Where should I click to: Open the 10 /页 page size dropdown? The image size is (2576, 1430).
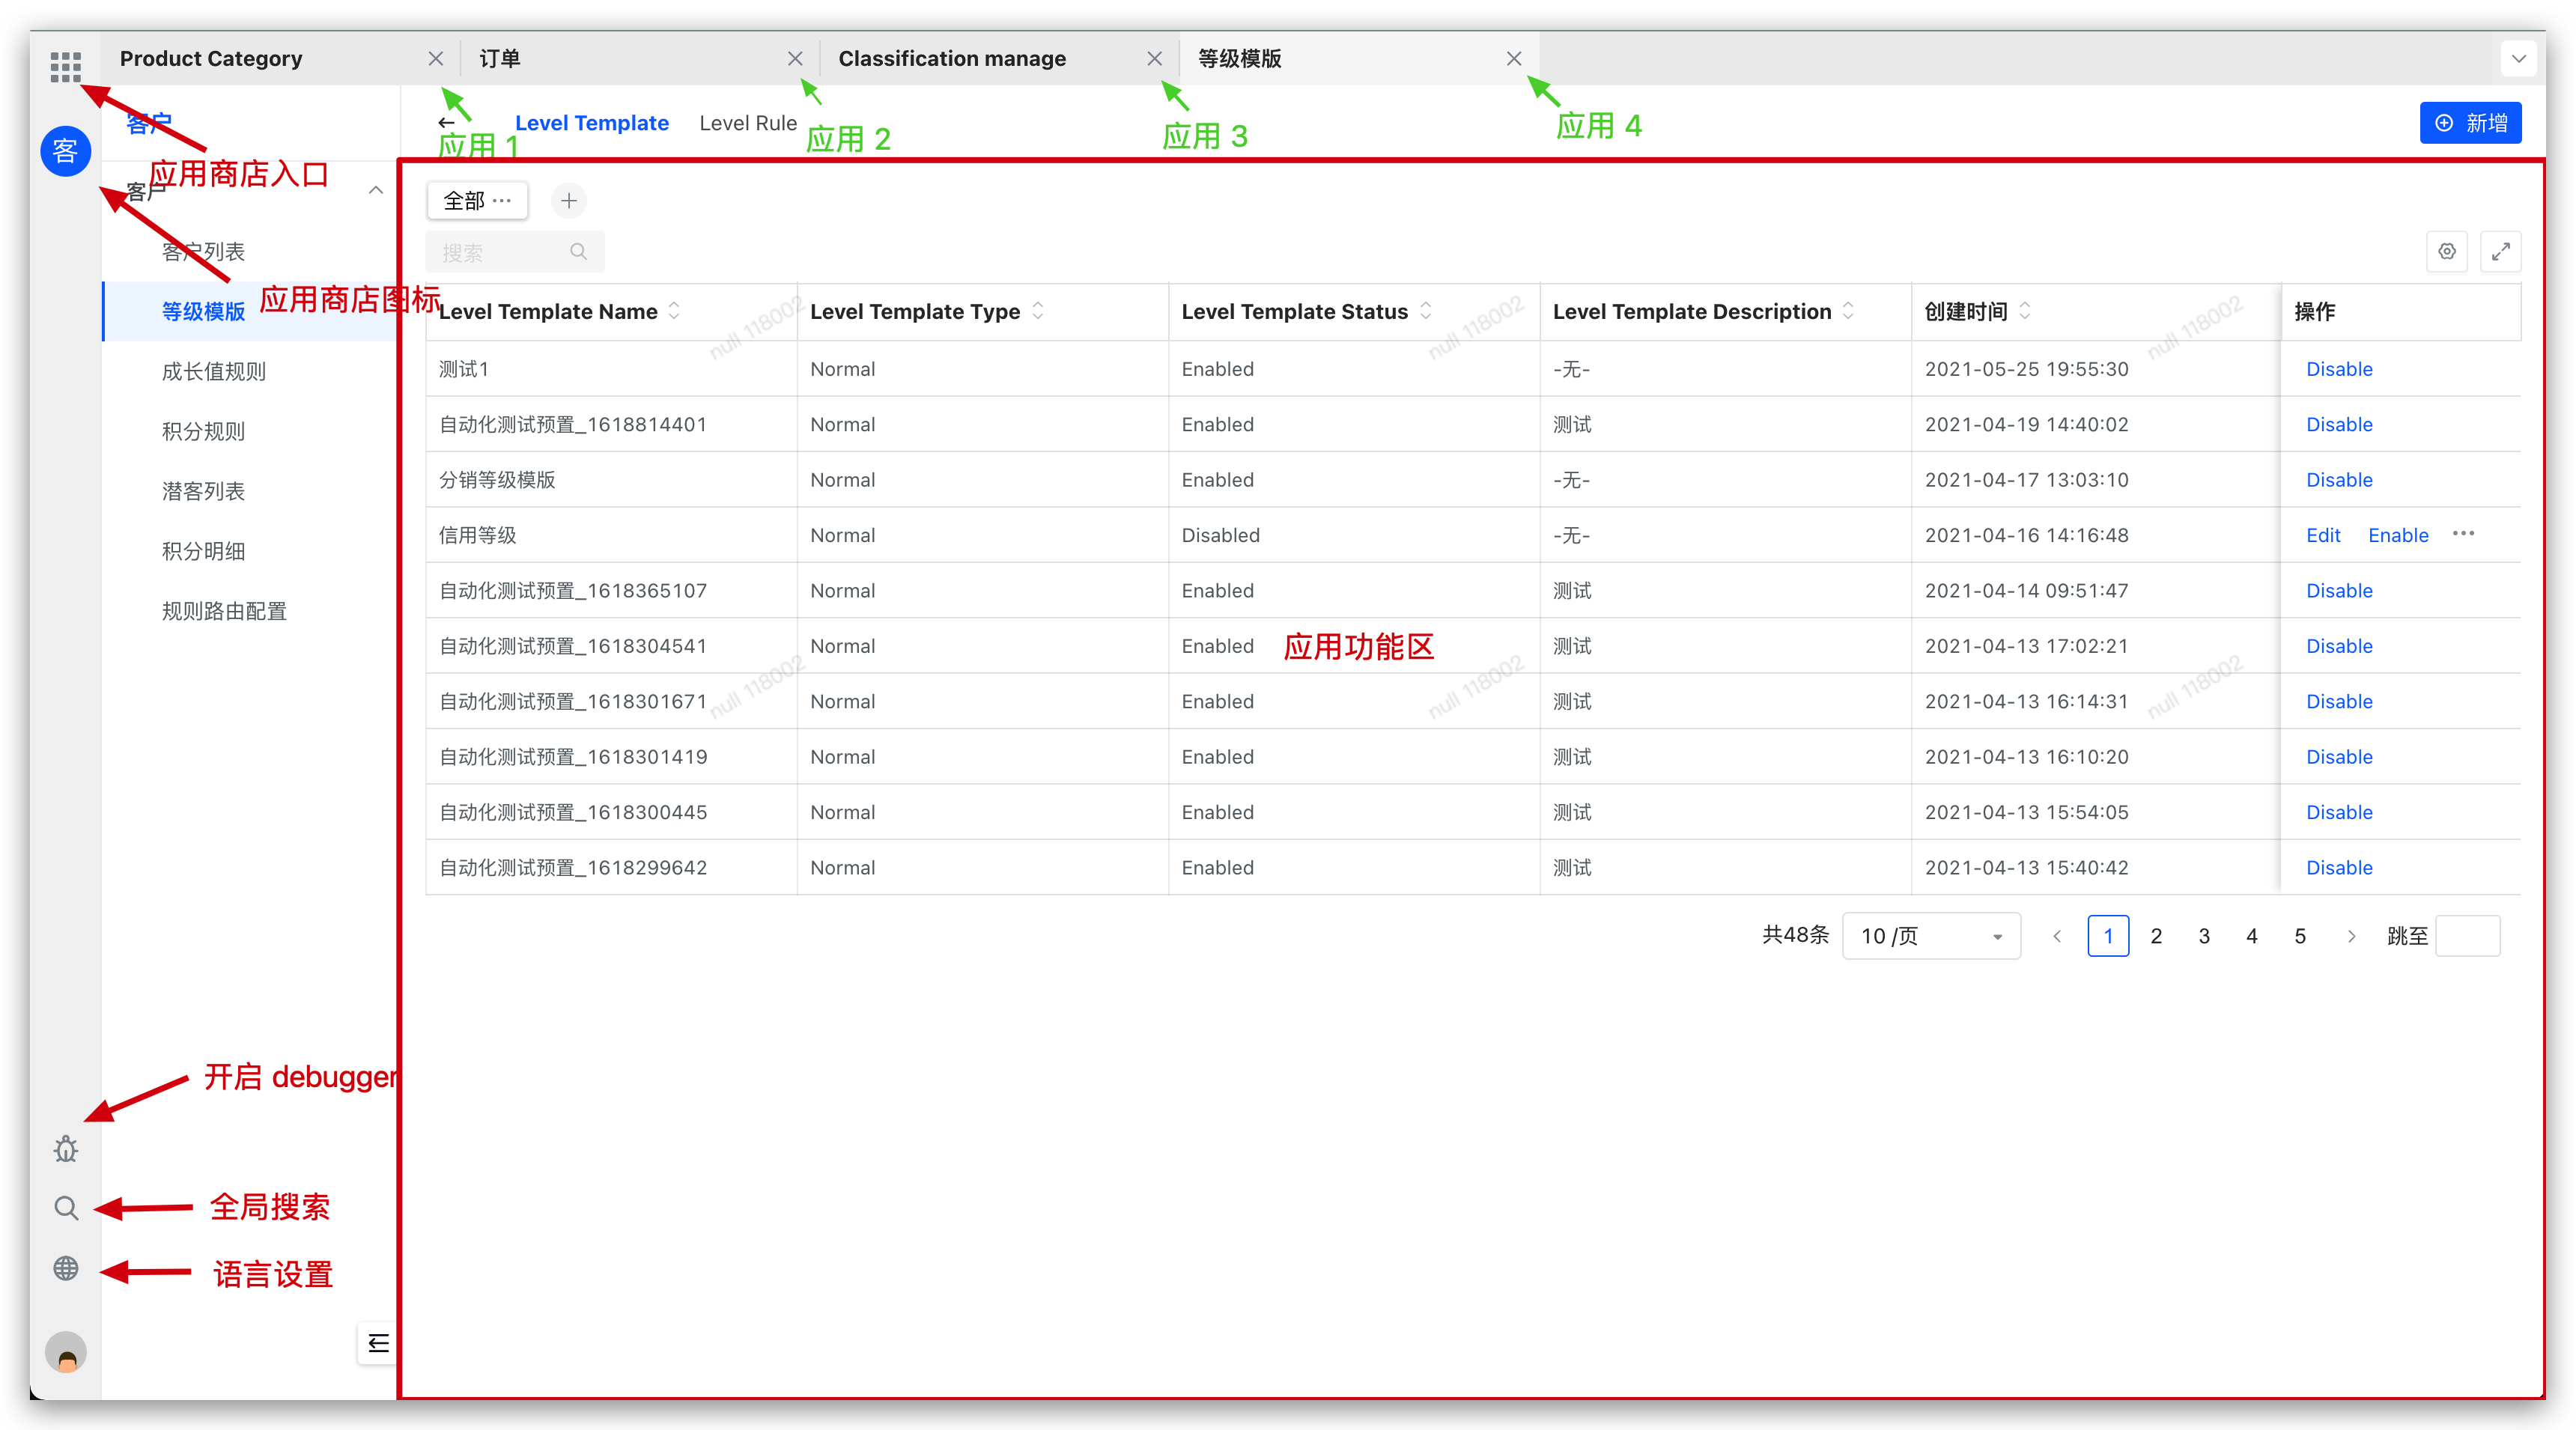1931,936
